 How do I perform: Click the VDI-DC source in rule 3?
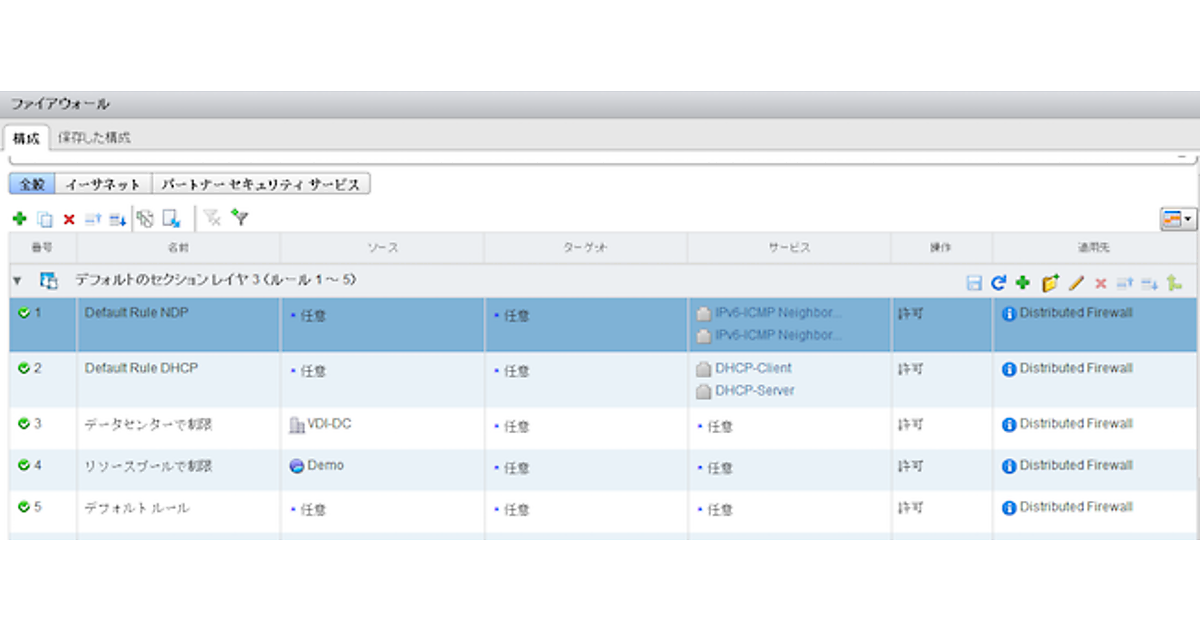(328, 424)
